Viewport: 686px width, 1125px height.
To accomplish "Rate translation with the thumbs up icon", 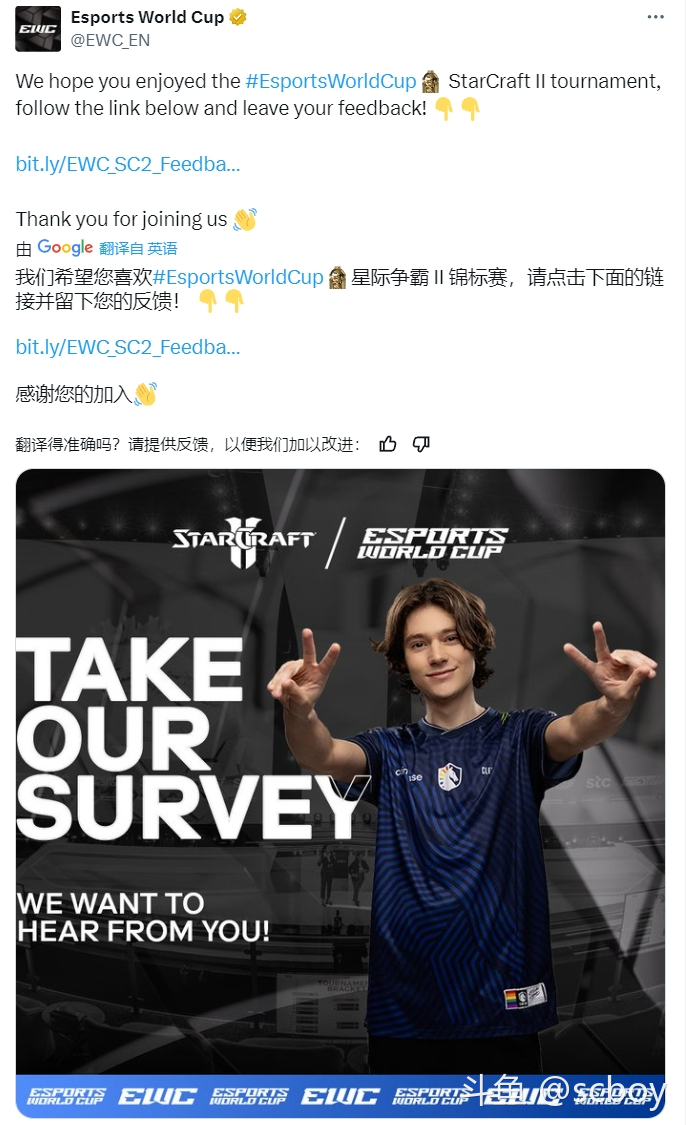I will click(387, 444).
